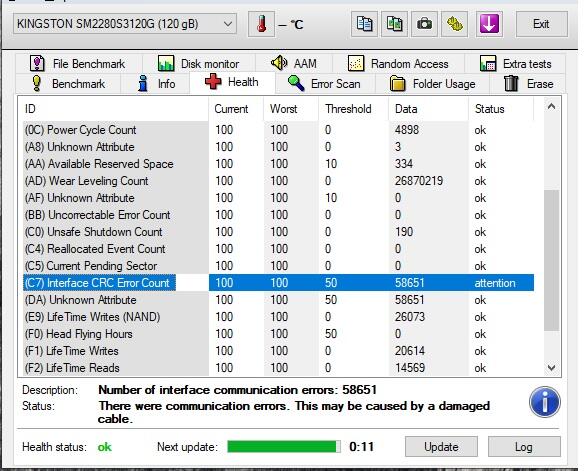Screen dimensions: 587x471
Task: Click the Info tab 'i' icon
Action: (143, 83)
